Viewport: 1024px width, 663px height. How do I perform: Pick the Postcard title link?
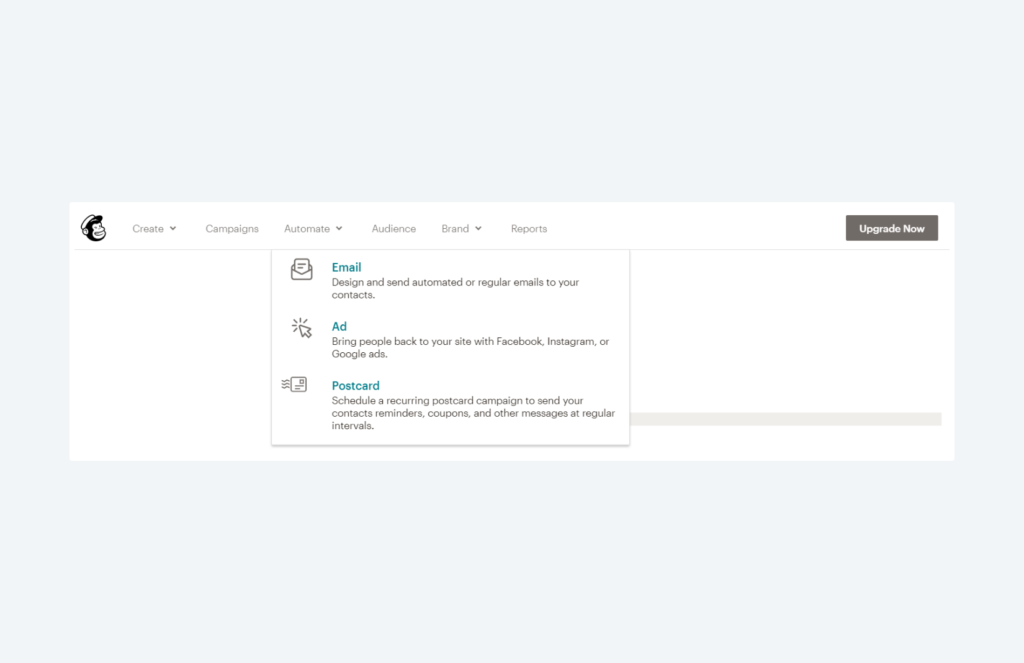point(355,386)
